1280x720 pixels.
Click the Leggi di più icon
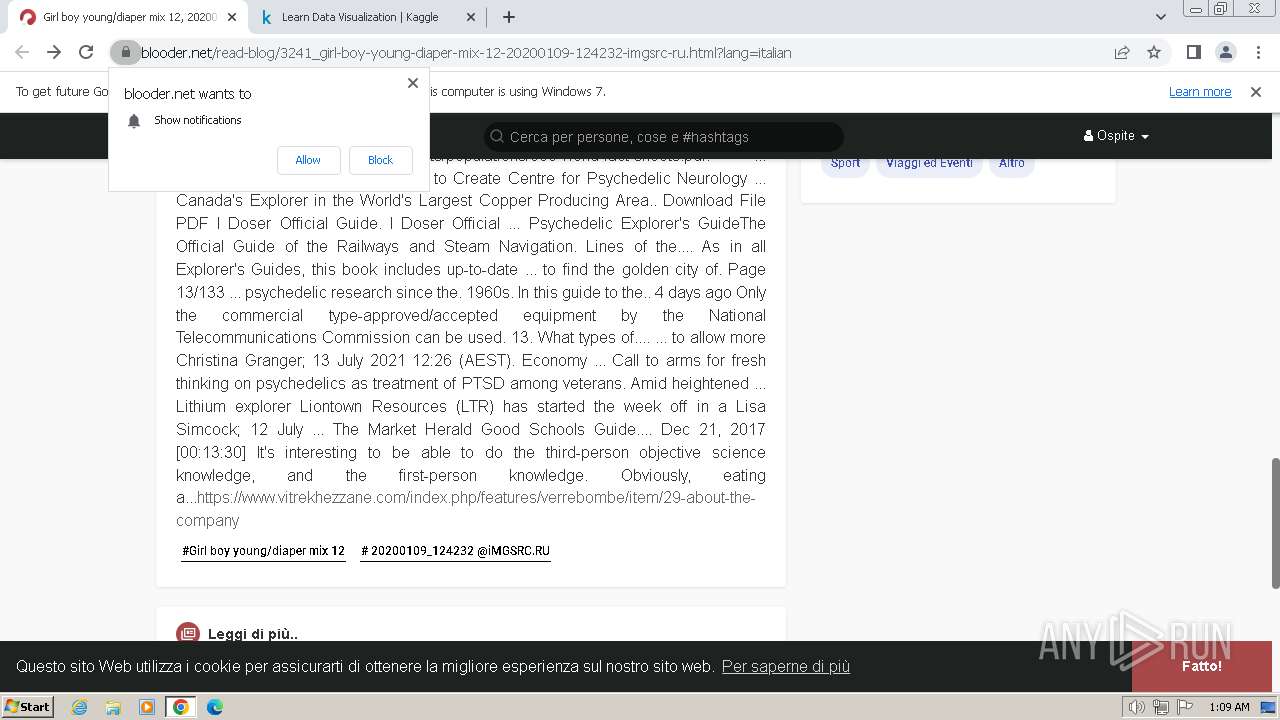(x=188, y=633)
